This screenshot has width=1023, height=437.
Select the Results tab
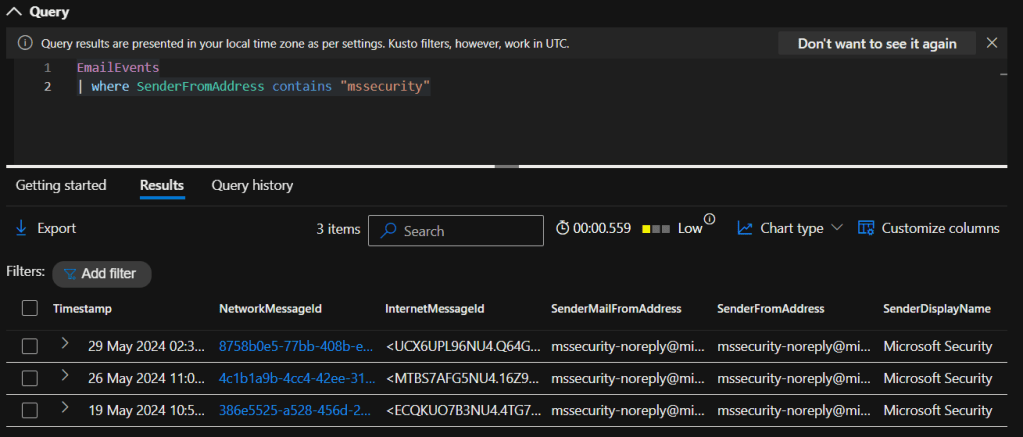(x=162, y=185)
